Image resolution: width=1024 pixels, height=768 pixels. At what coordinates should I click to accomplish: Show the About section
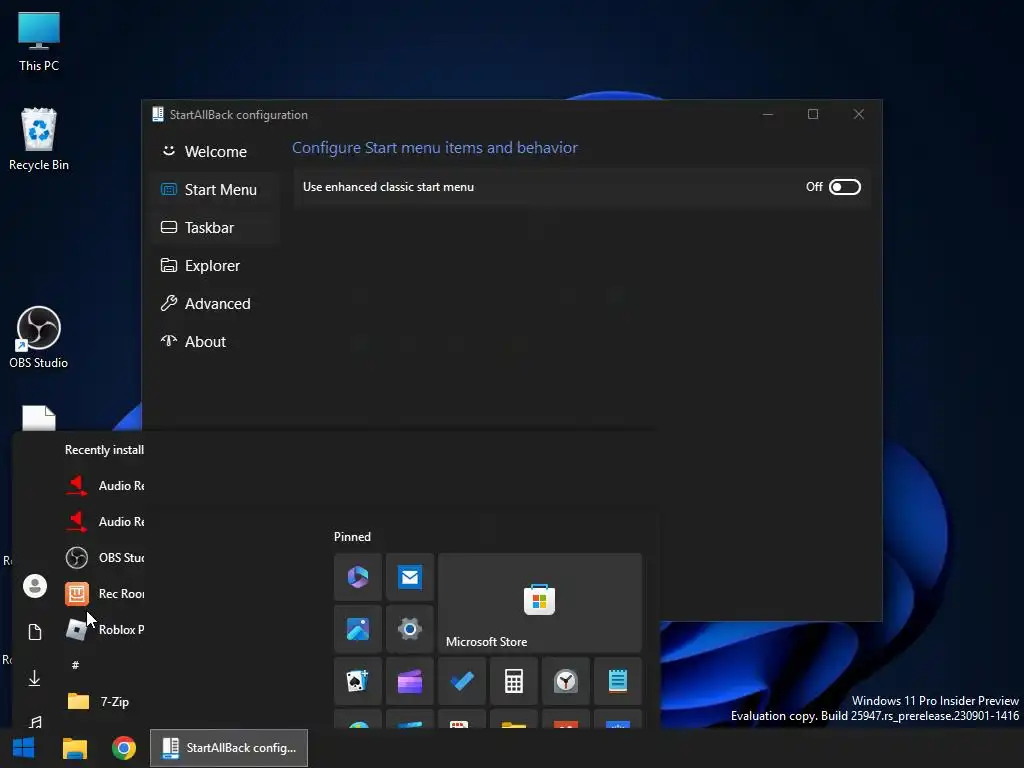[216, 342]
